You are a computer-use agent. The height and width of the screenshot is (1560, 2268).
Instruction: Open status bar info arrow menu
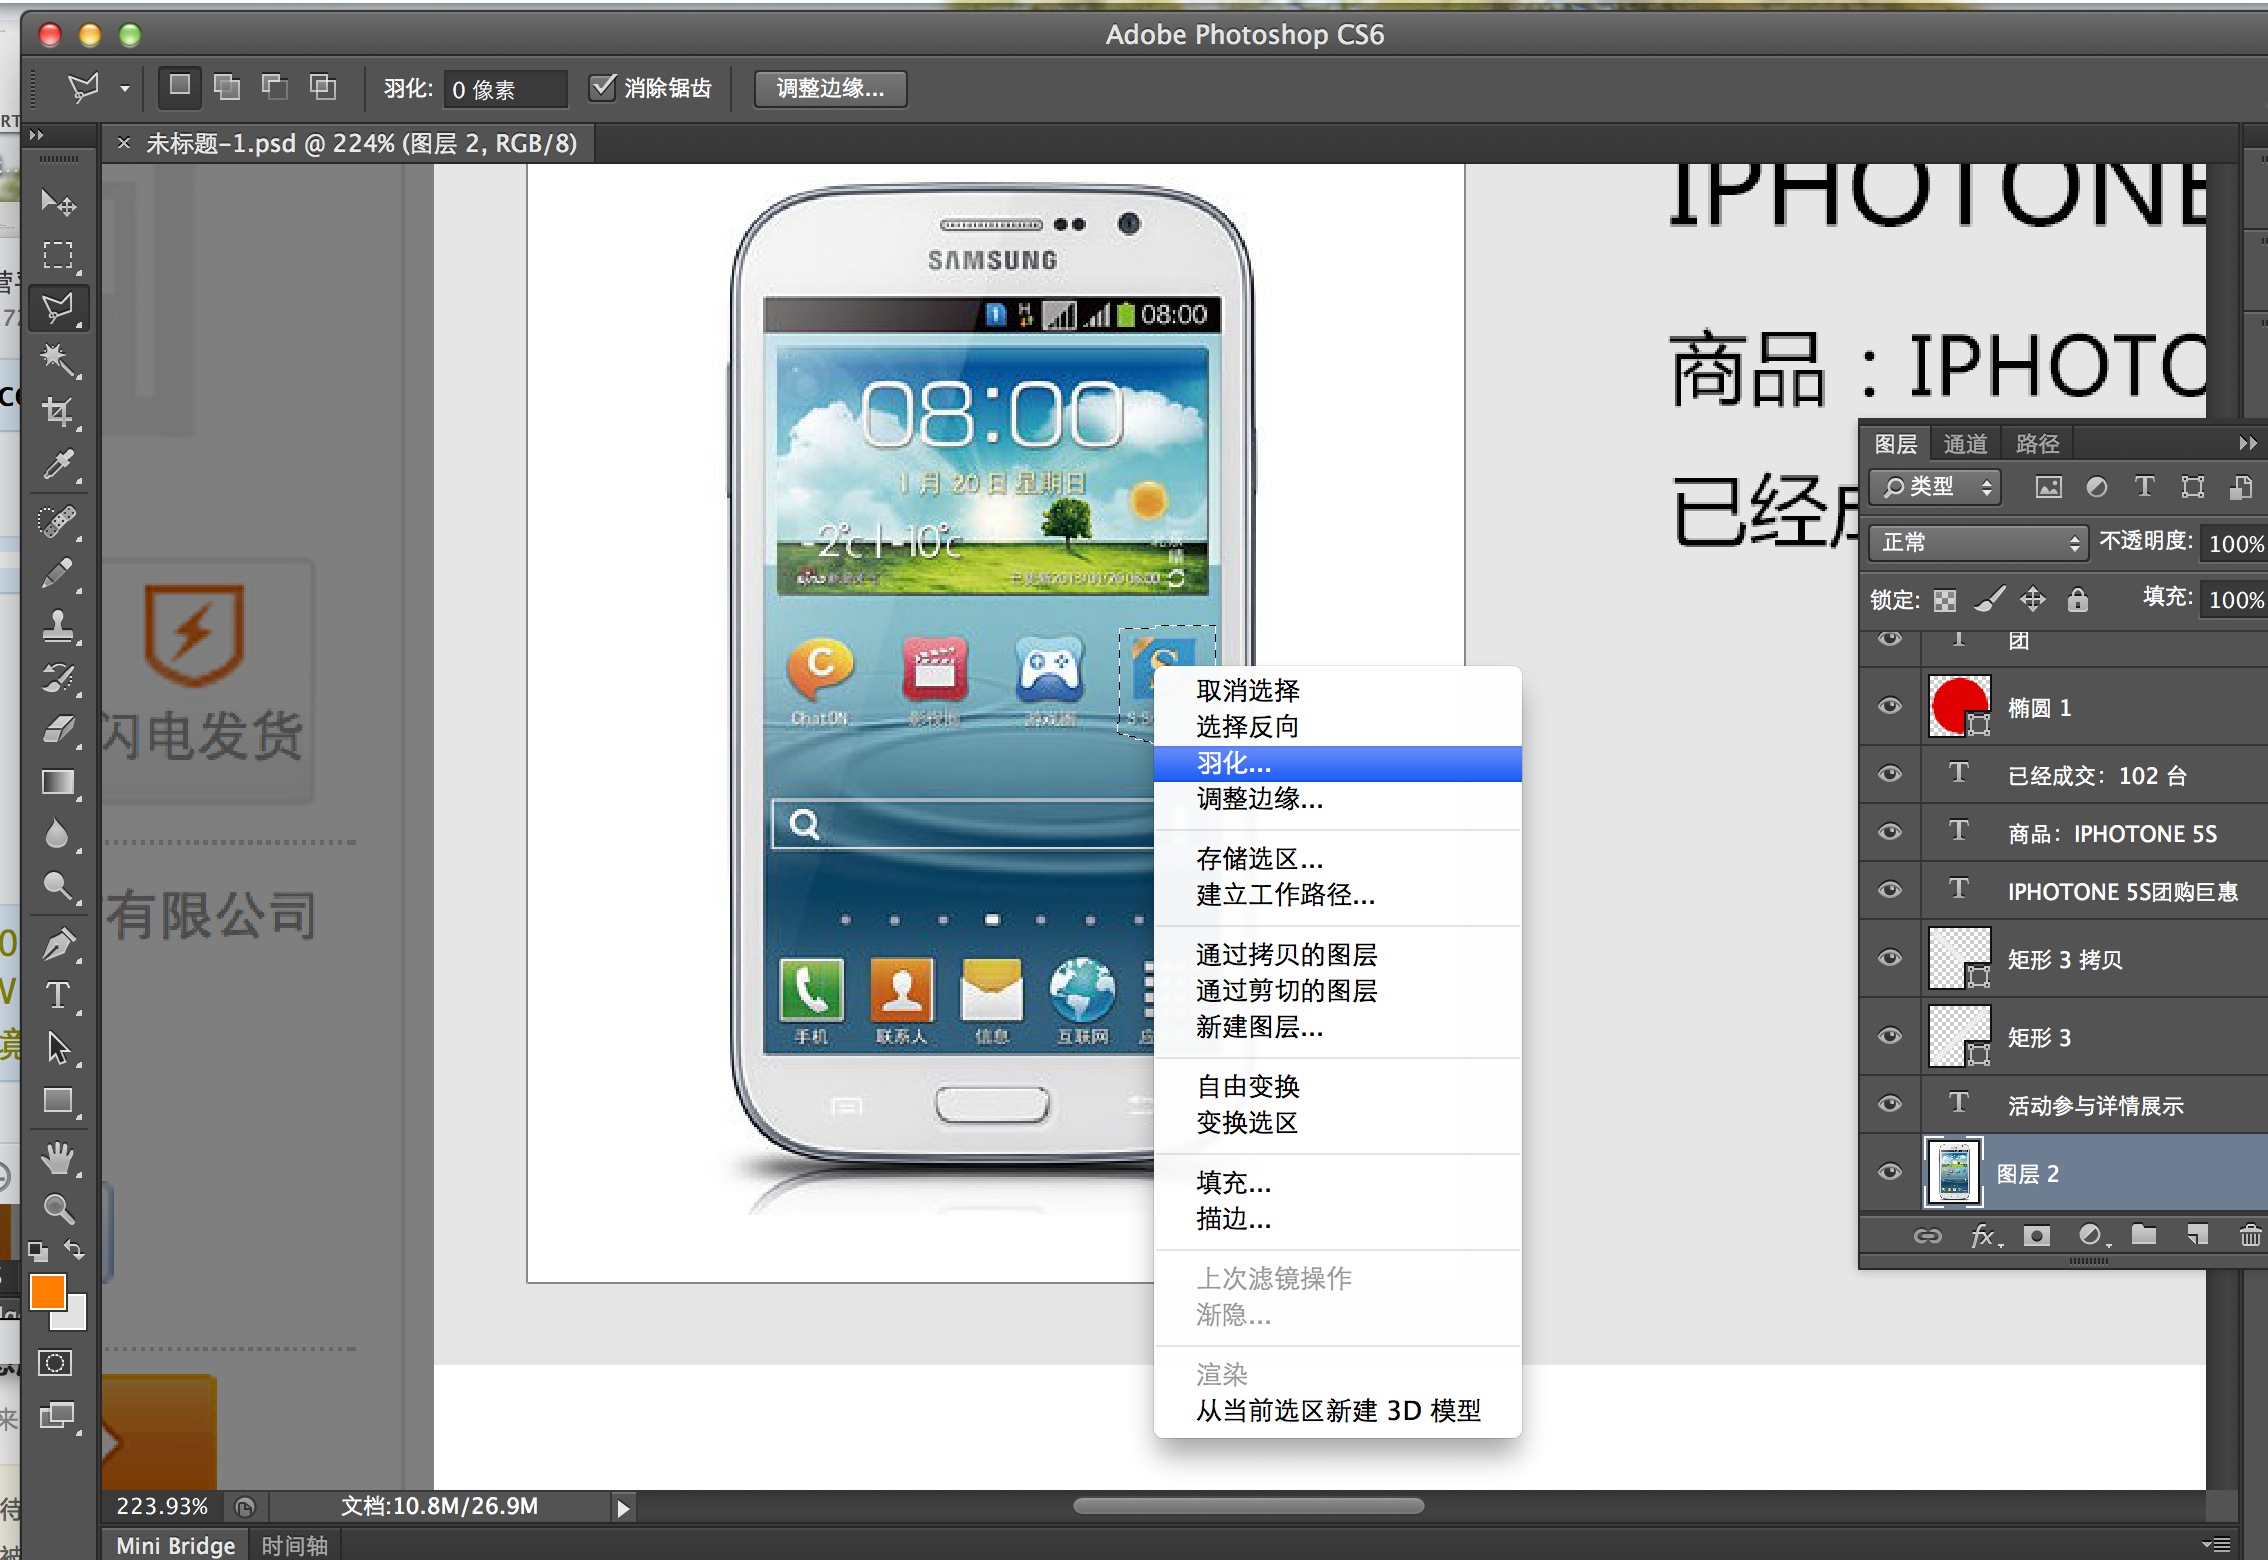622,1508
